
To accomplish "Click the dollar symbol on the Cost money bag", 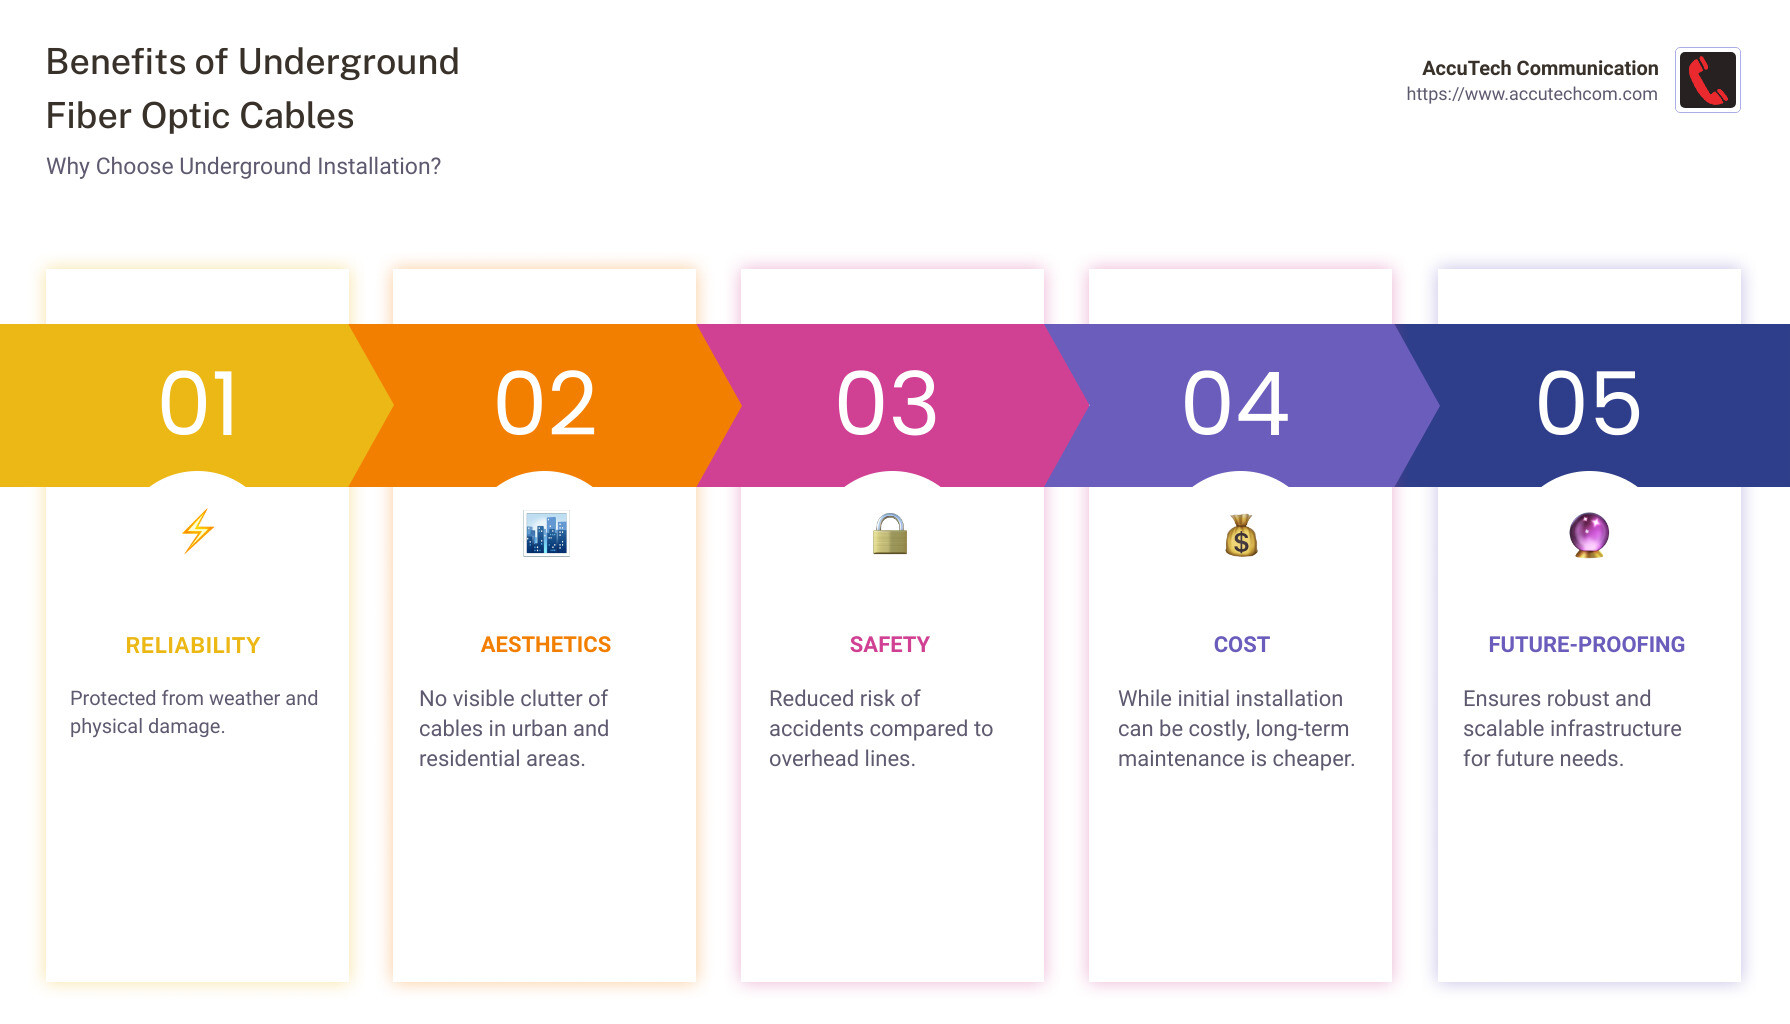I will coord(1240,540).
